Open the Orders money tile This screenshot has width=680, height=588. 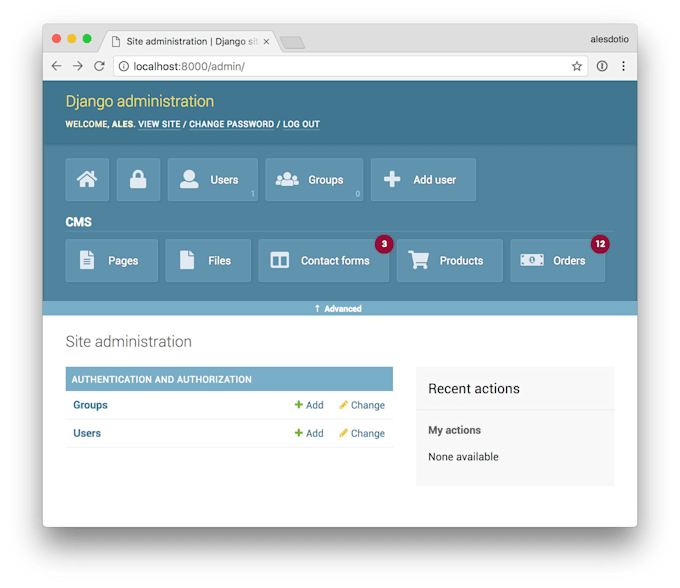point(558,261)
